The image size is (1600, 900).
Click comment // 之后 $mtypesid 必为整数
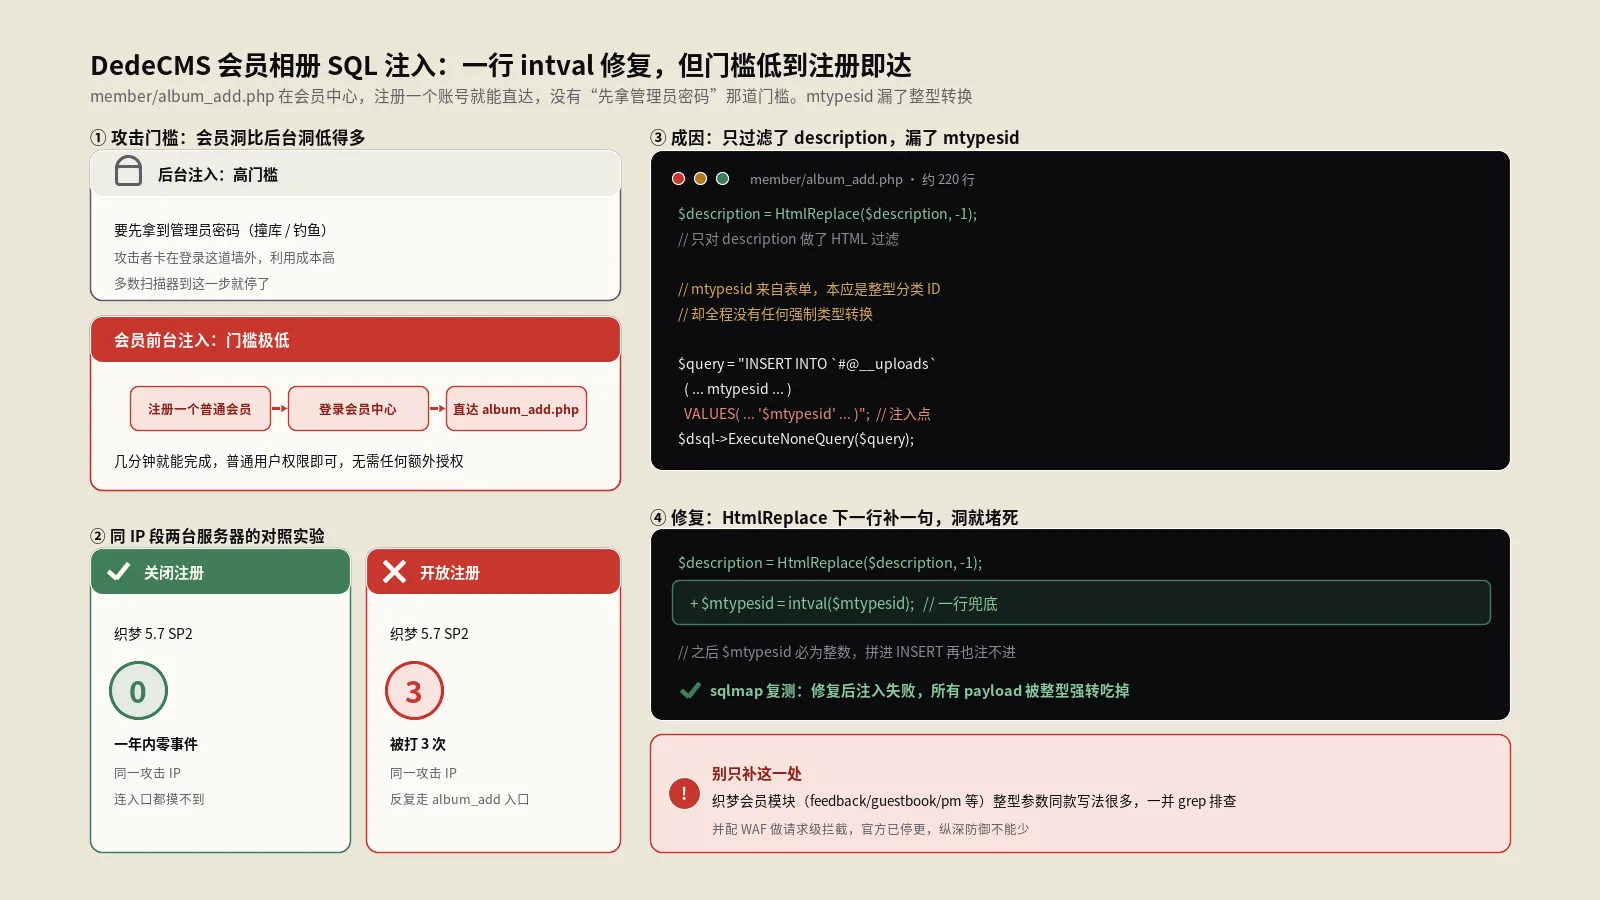tap(846, 652)
